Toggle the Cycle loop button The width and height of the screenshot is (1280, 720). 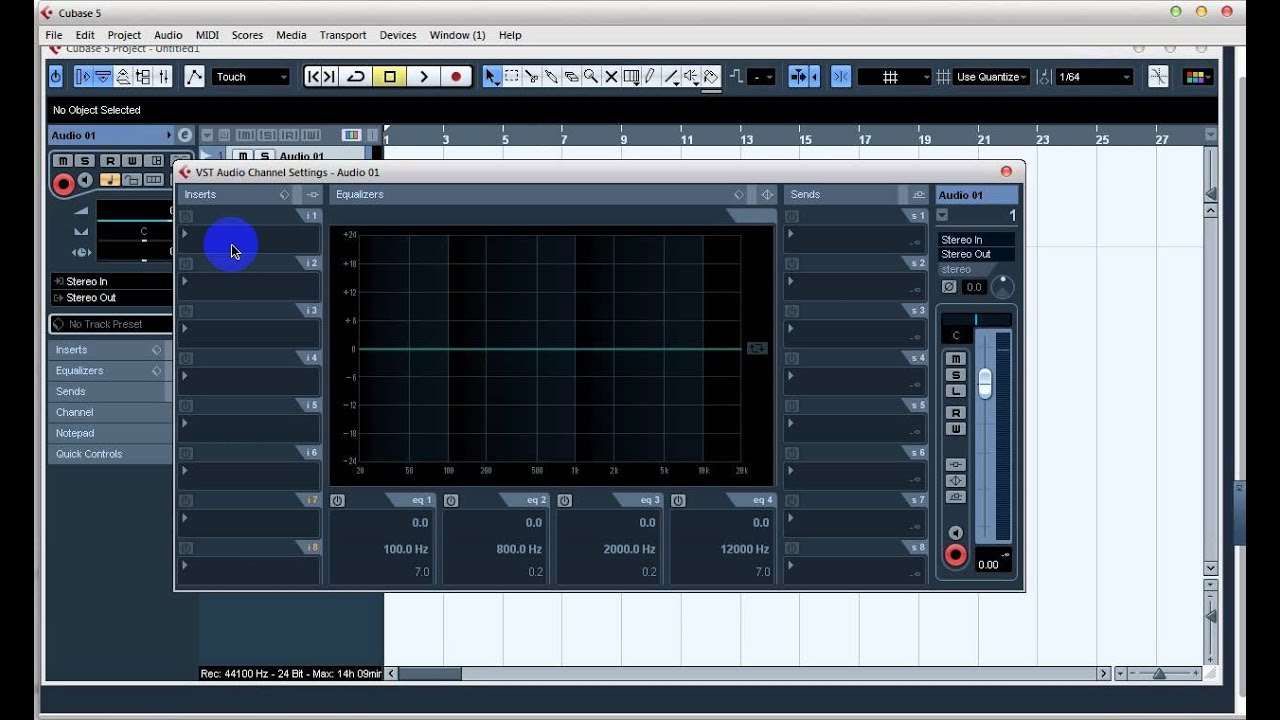(x=356, y=77)
